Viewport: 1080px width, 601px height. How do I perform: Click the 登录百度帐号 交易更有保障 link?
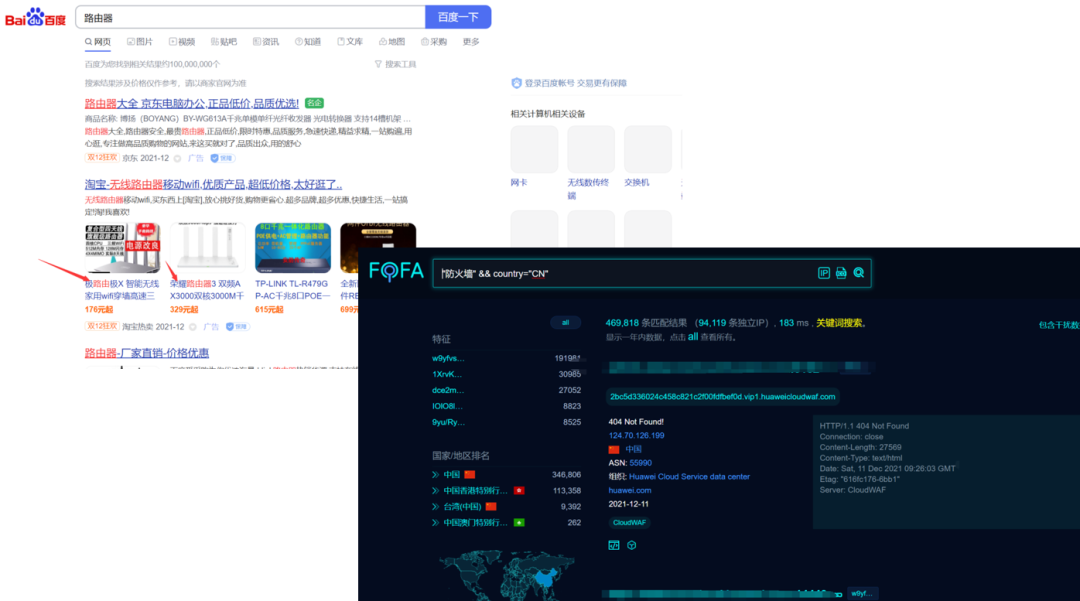(576, 83)
